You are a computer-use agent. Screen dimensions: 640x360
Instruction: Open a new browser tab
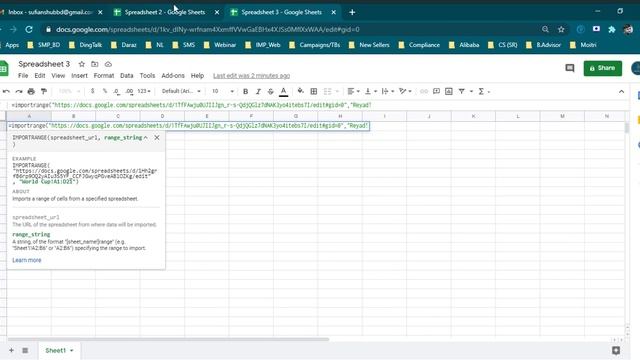(352, 12)
